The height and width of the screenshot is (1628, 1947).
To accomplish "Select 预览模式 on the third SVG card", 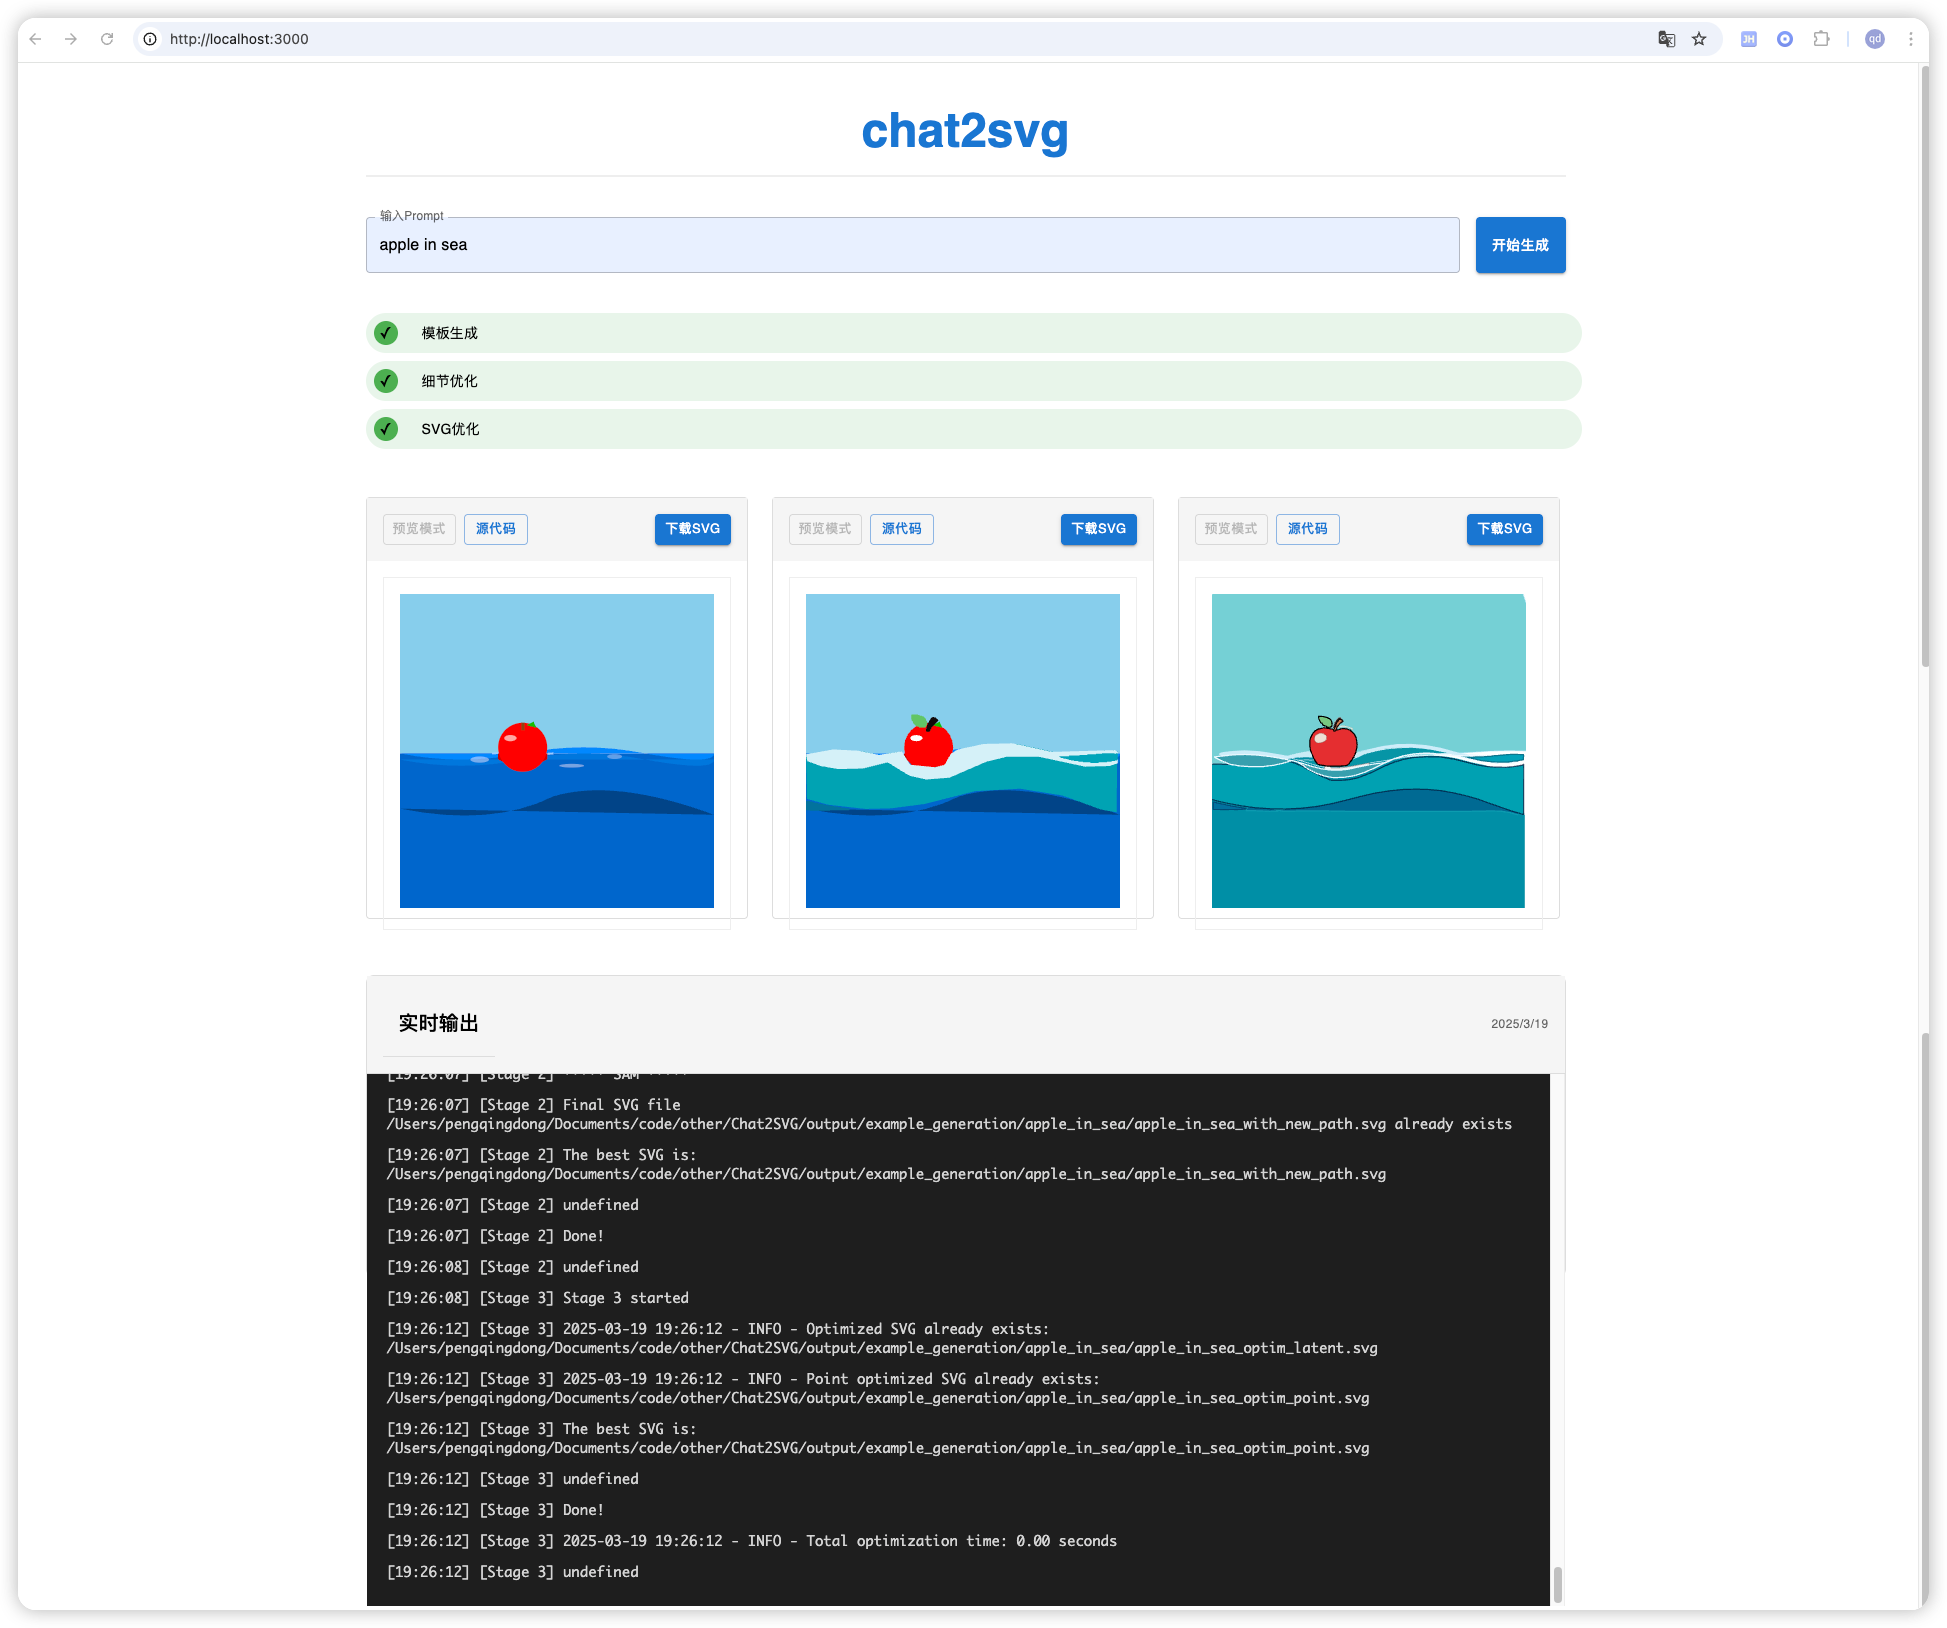I will [1231, 529].
